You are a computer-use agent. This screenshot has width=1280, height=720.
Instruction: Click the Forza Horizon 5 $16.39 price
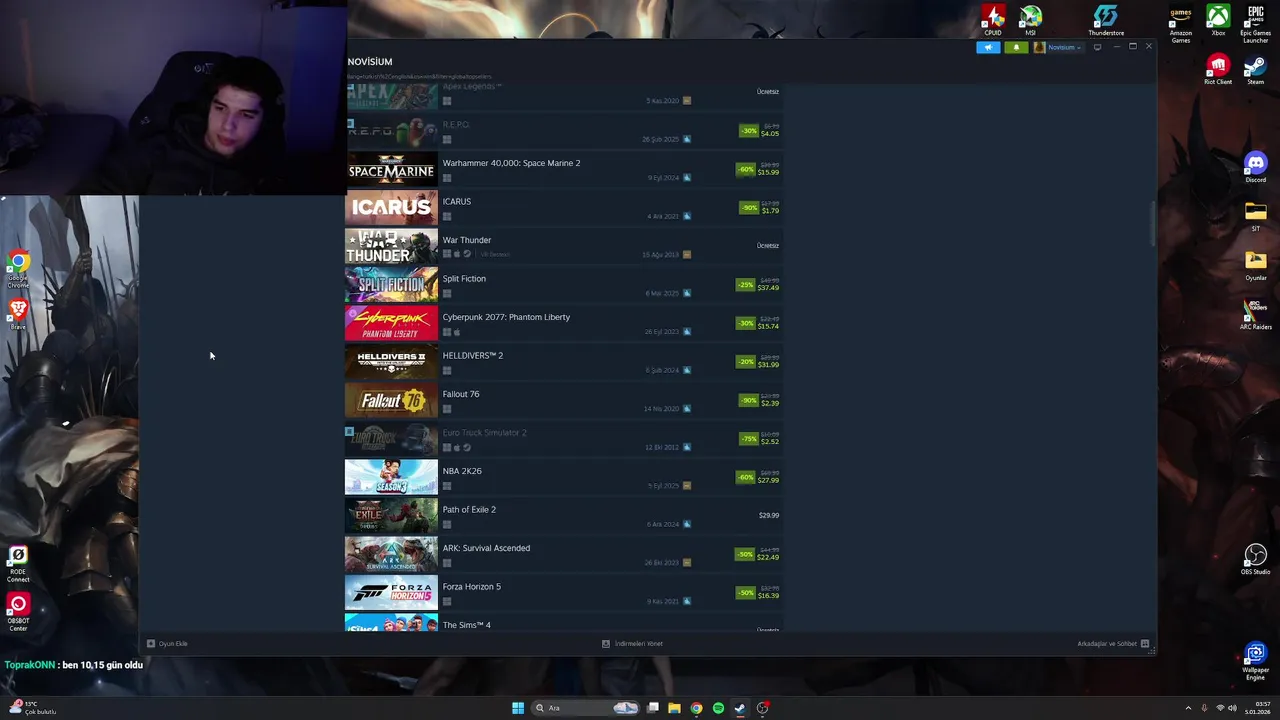point(768,596)
